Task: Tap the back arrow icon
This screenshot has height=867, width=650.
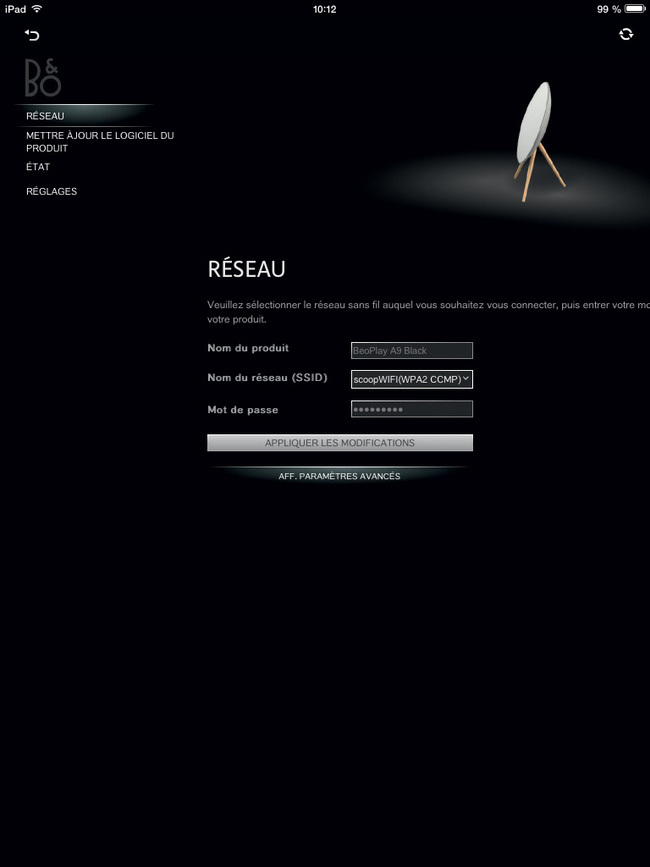Action: click(x=32, y=35)
